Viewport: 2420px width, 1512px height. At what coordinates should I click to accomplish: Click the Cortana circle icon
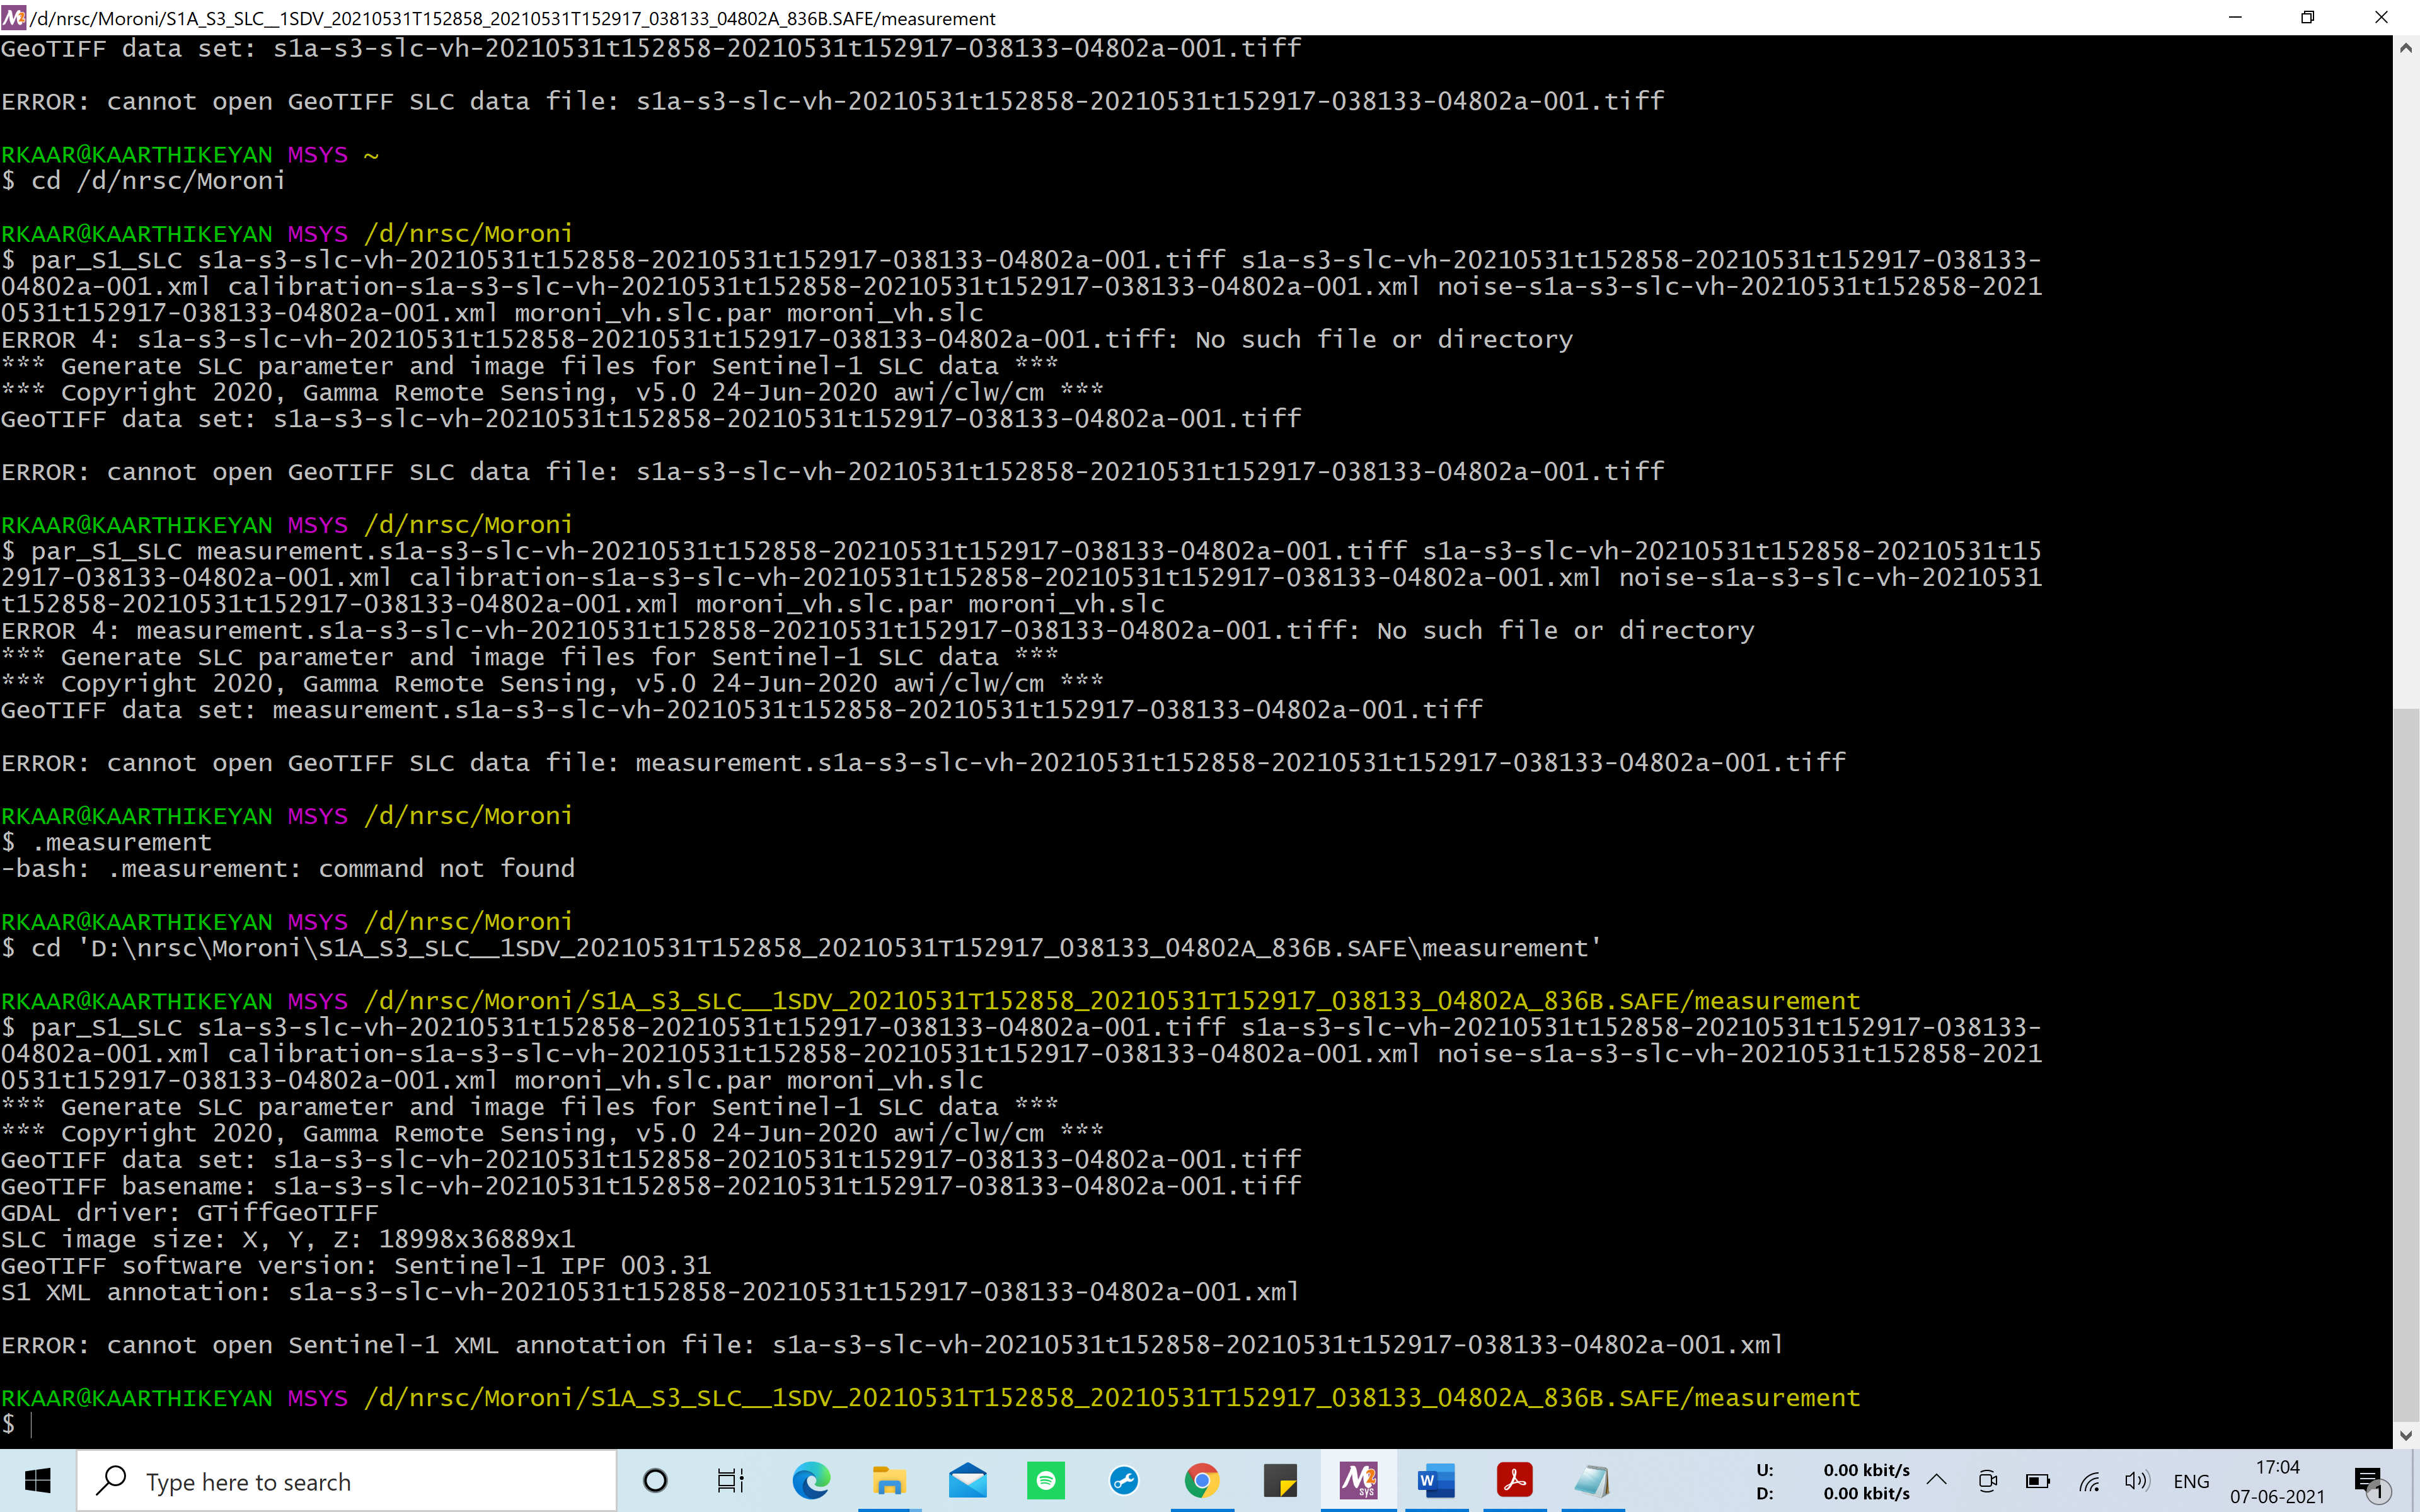click(655, 1481)
